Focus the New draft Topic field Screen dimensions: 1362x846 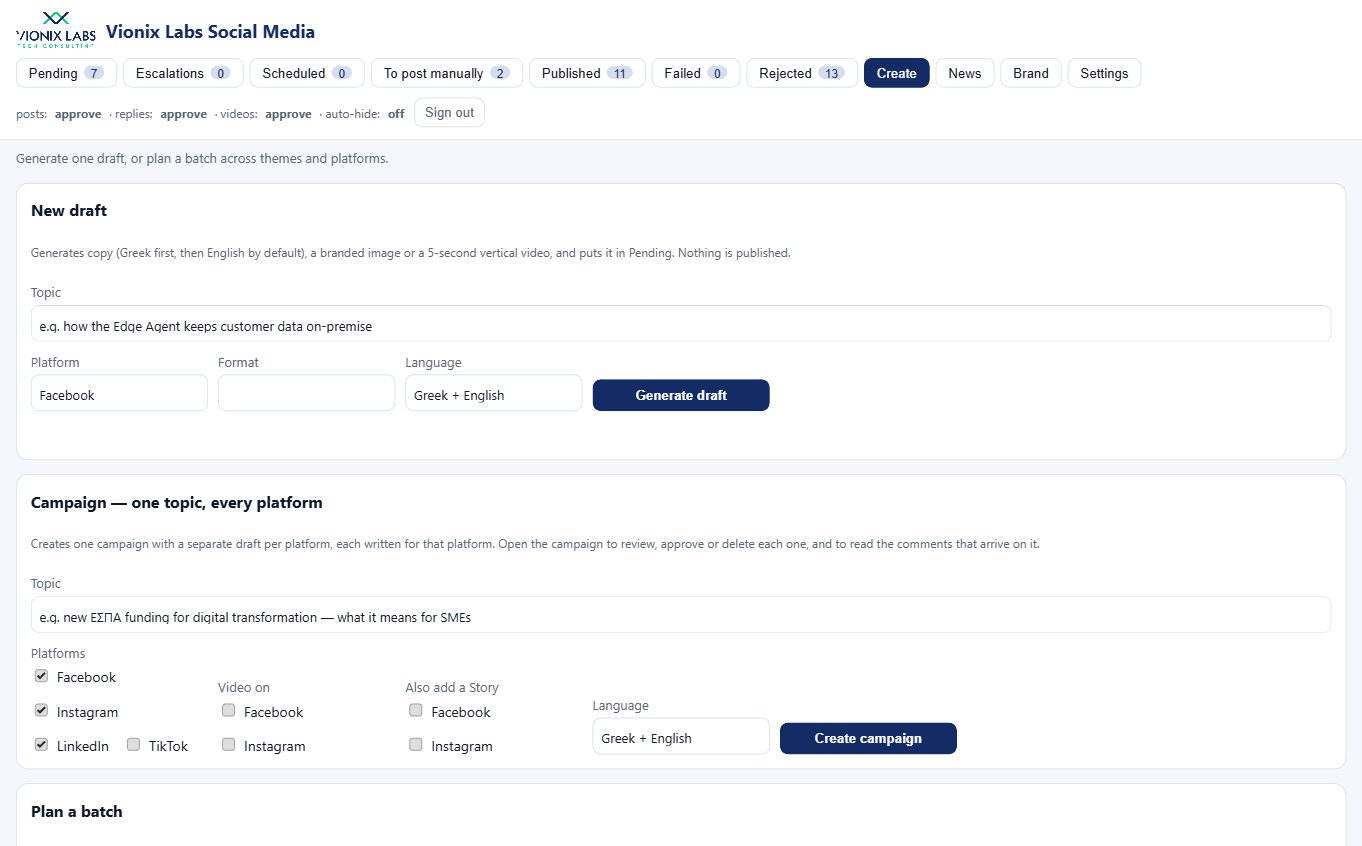click(x=681, y=324)
